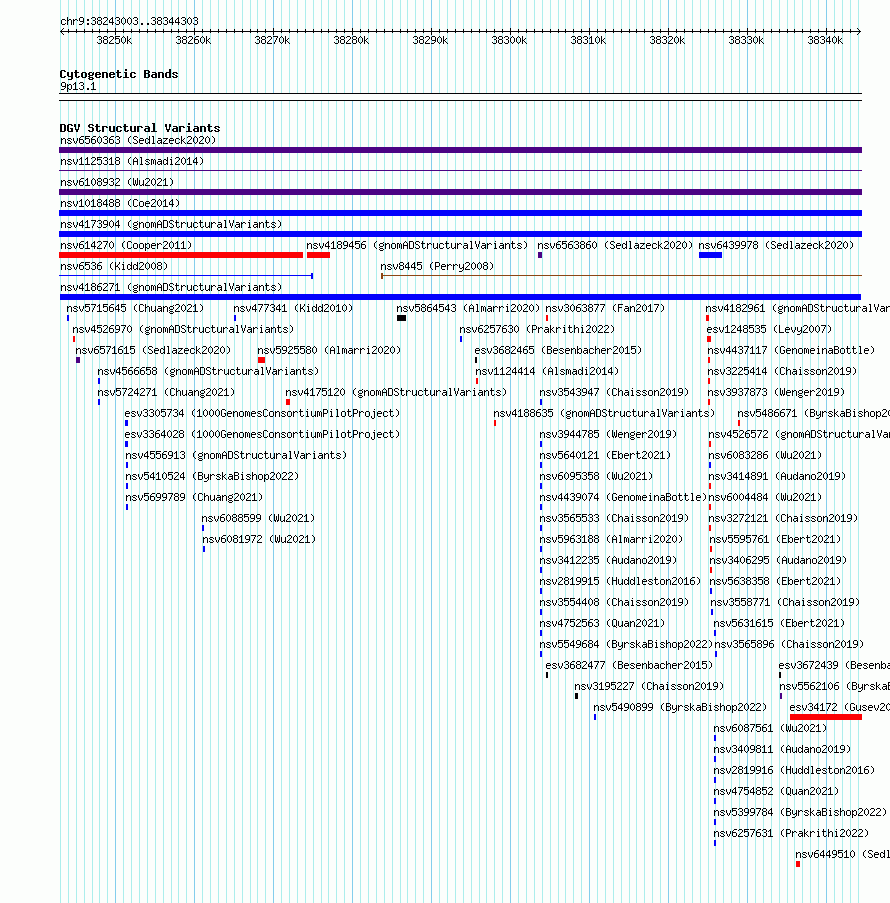
Task: Click nsv2819916 (Huddleston2016) label
Action: (x=794, y=771)
